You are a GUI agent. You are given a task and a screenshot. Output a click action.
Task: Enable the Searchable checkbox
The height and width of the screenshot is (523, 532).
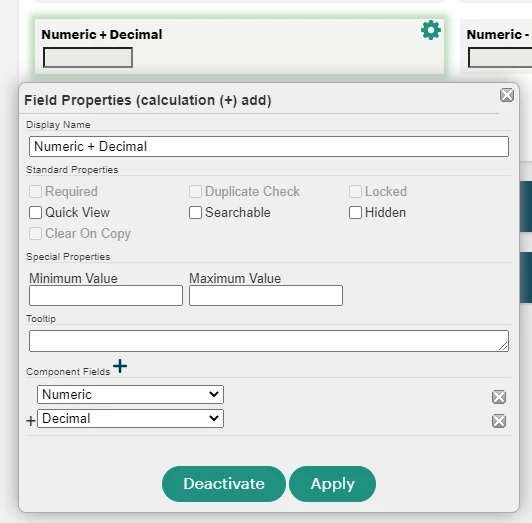tap(195, 212)
